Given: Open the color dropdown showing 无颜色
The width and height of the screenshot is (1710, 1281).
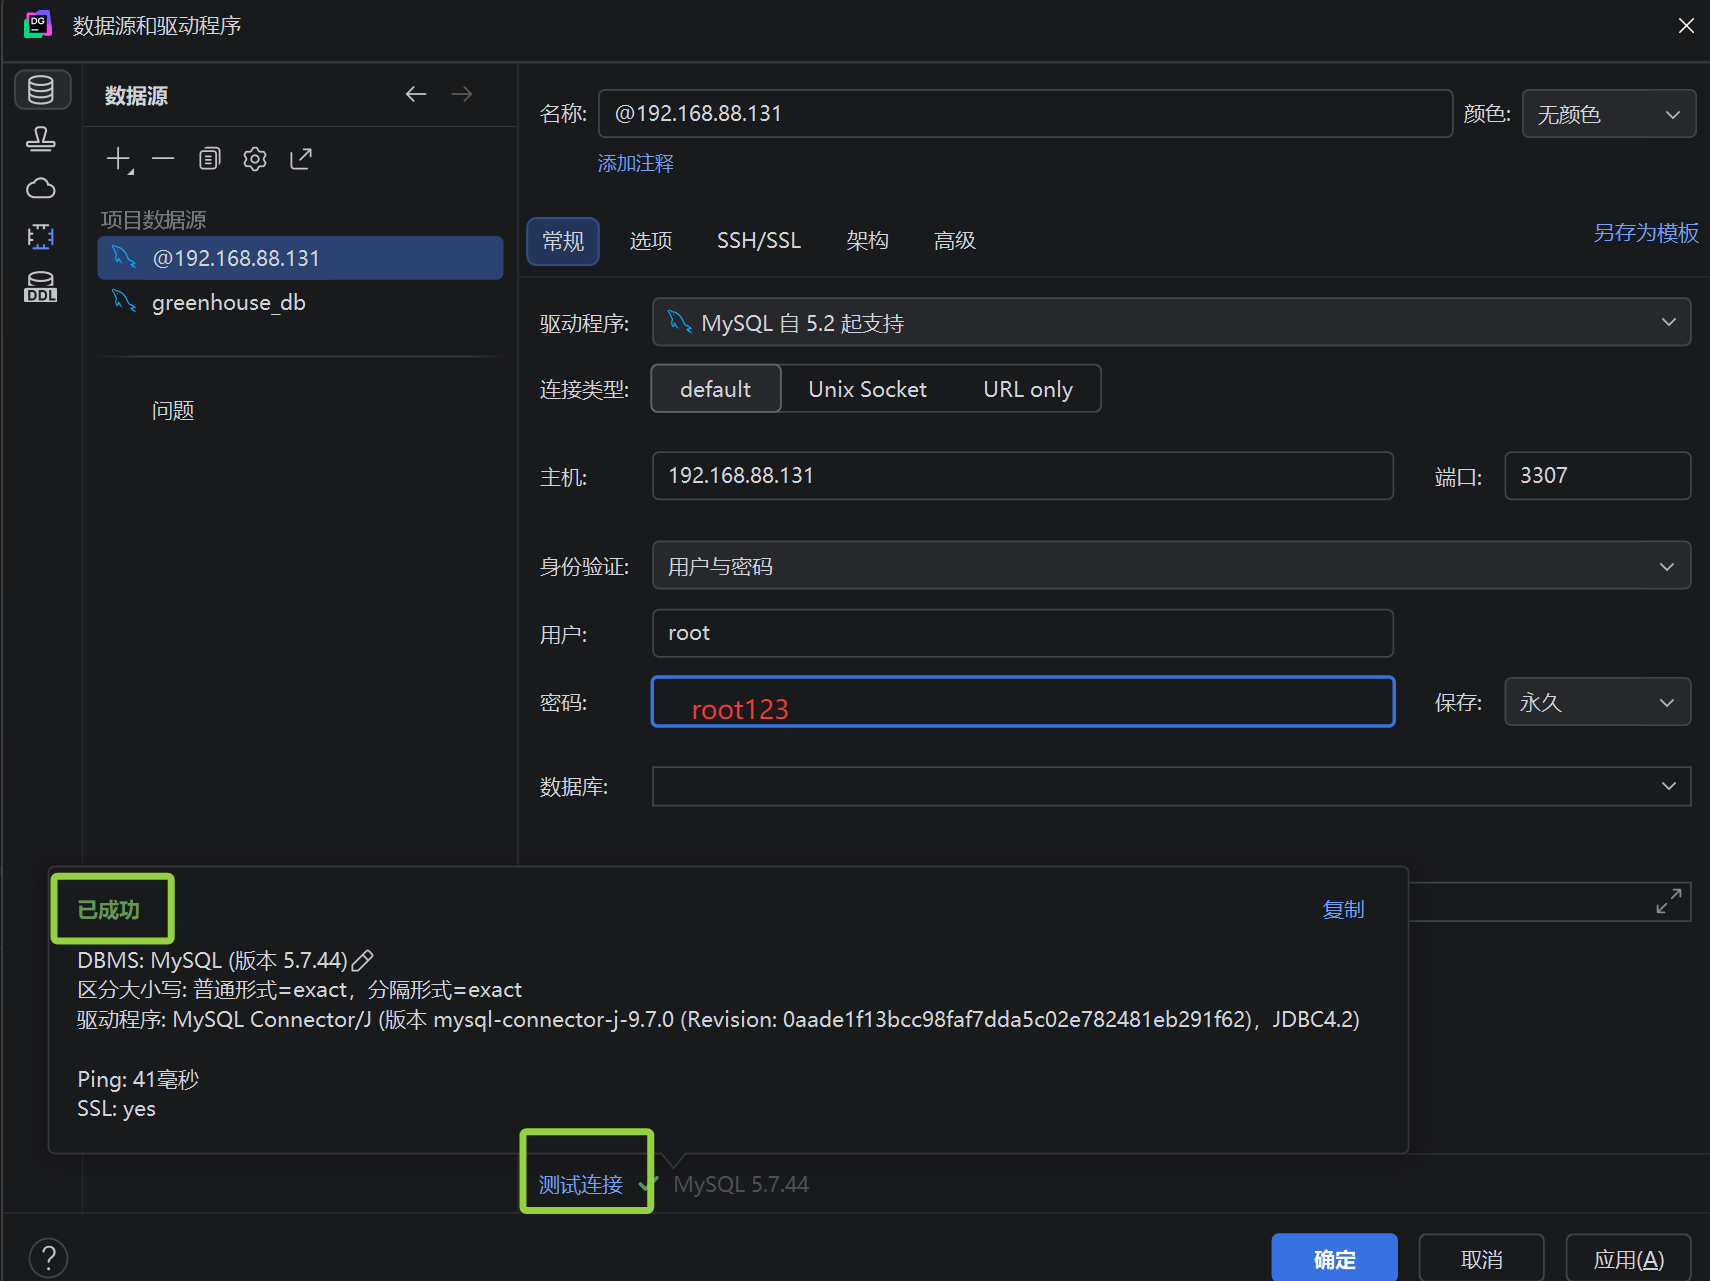Looking at the screenshot, I should tap(1609, 114).
